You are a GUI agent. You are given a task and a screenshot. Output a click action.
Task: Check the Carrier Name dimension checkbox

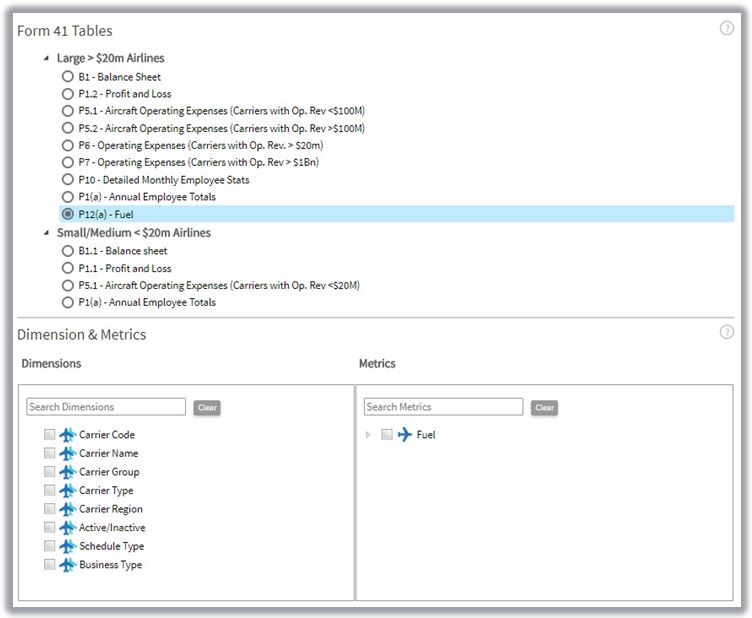click(49, 454)
